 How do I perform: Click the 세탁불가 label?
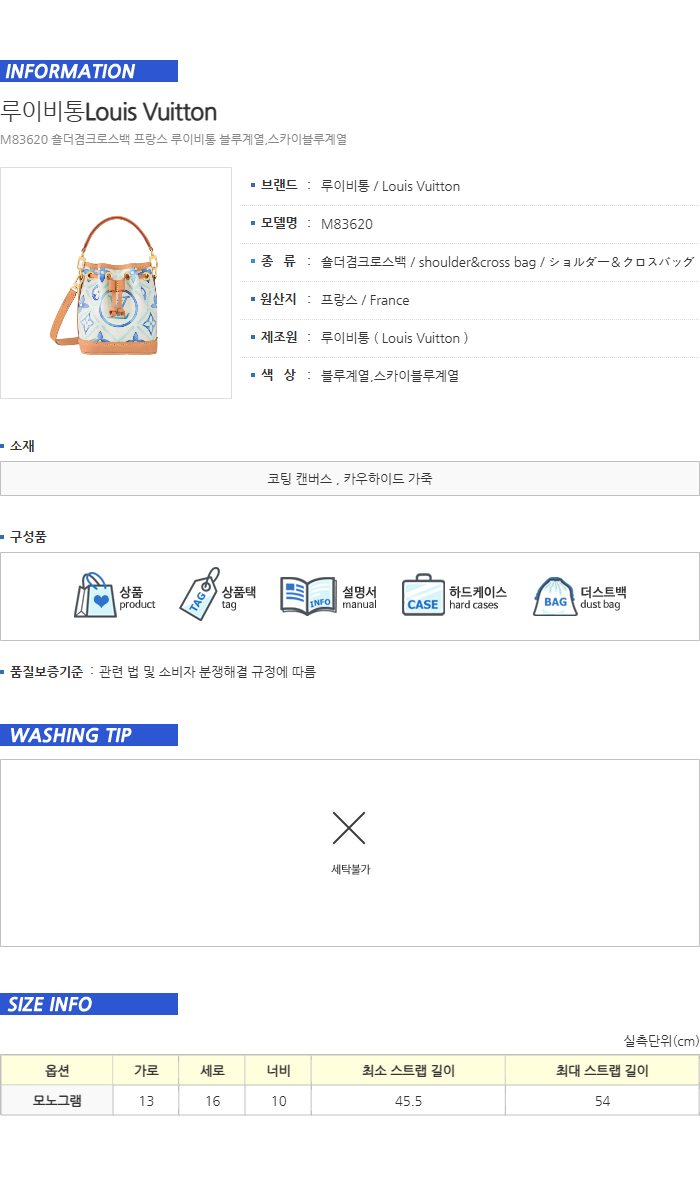pyautogui.click(x=350, y=870)
